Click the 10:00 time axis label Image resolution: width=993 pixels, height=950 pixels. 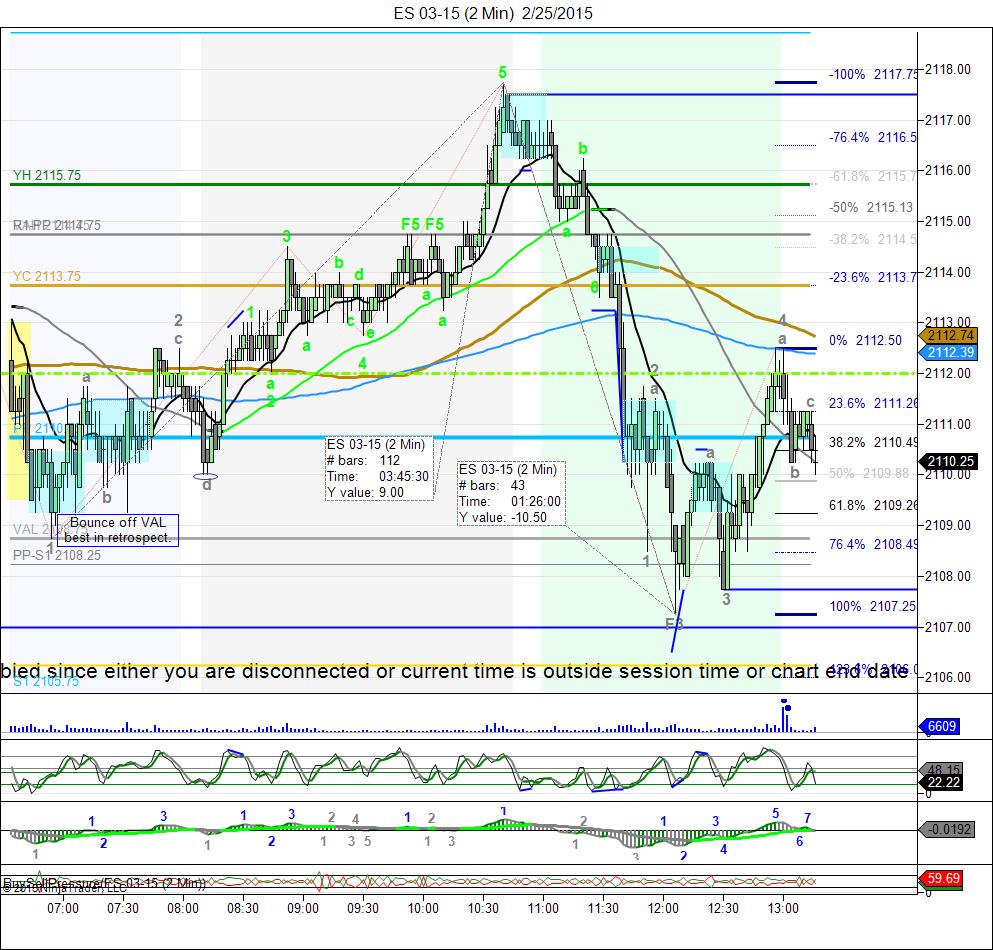422,908
